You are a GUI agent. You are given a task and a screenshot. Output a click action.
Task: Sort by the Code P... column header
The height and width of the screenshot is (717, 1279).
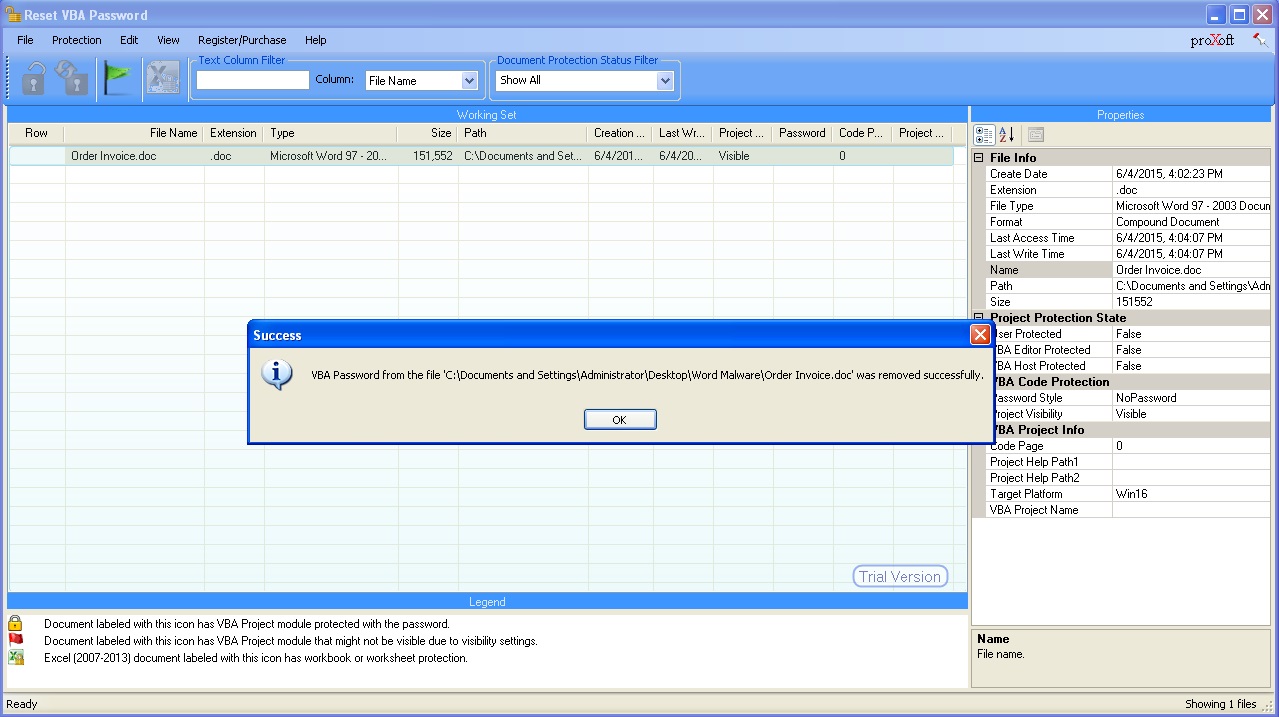pyautogui.click(x=861, y=133)
